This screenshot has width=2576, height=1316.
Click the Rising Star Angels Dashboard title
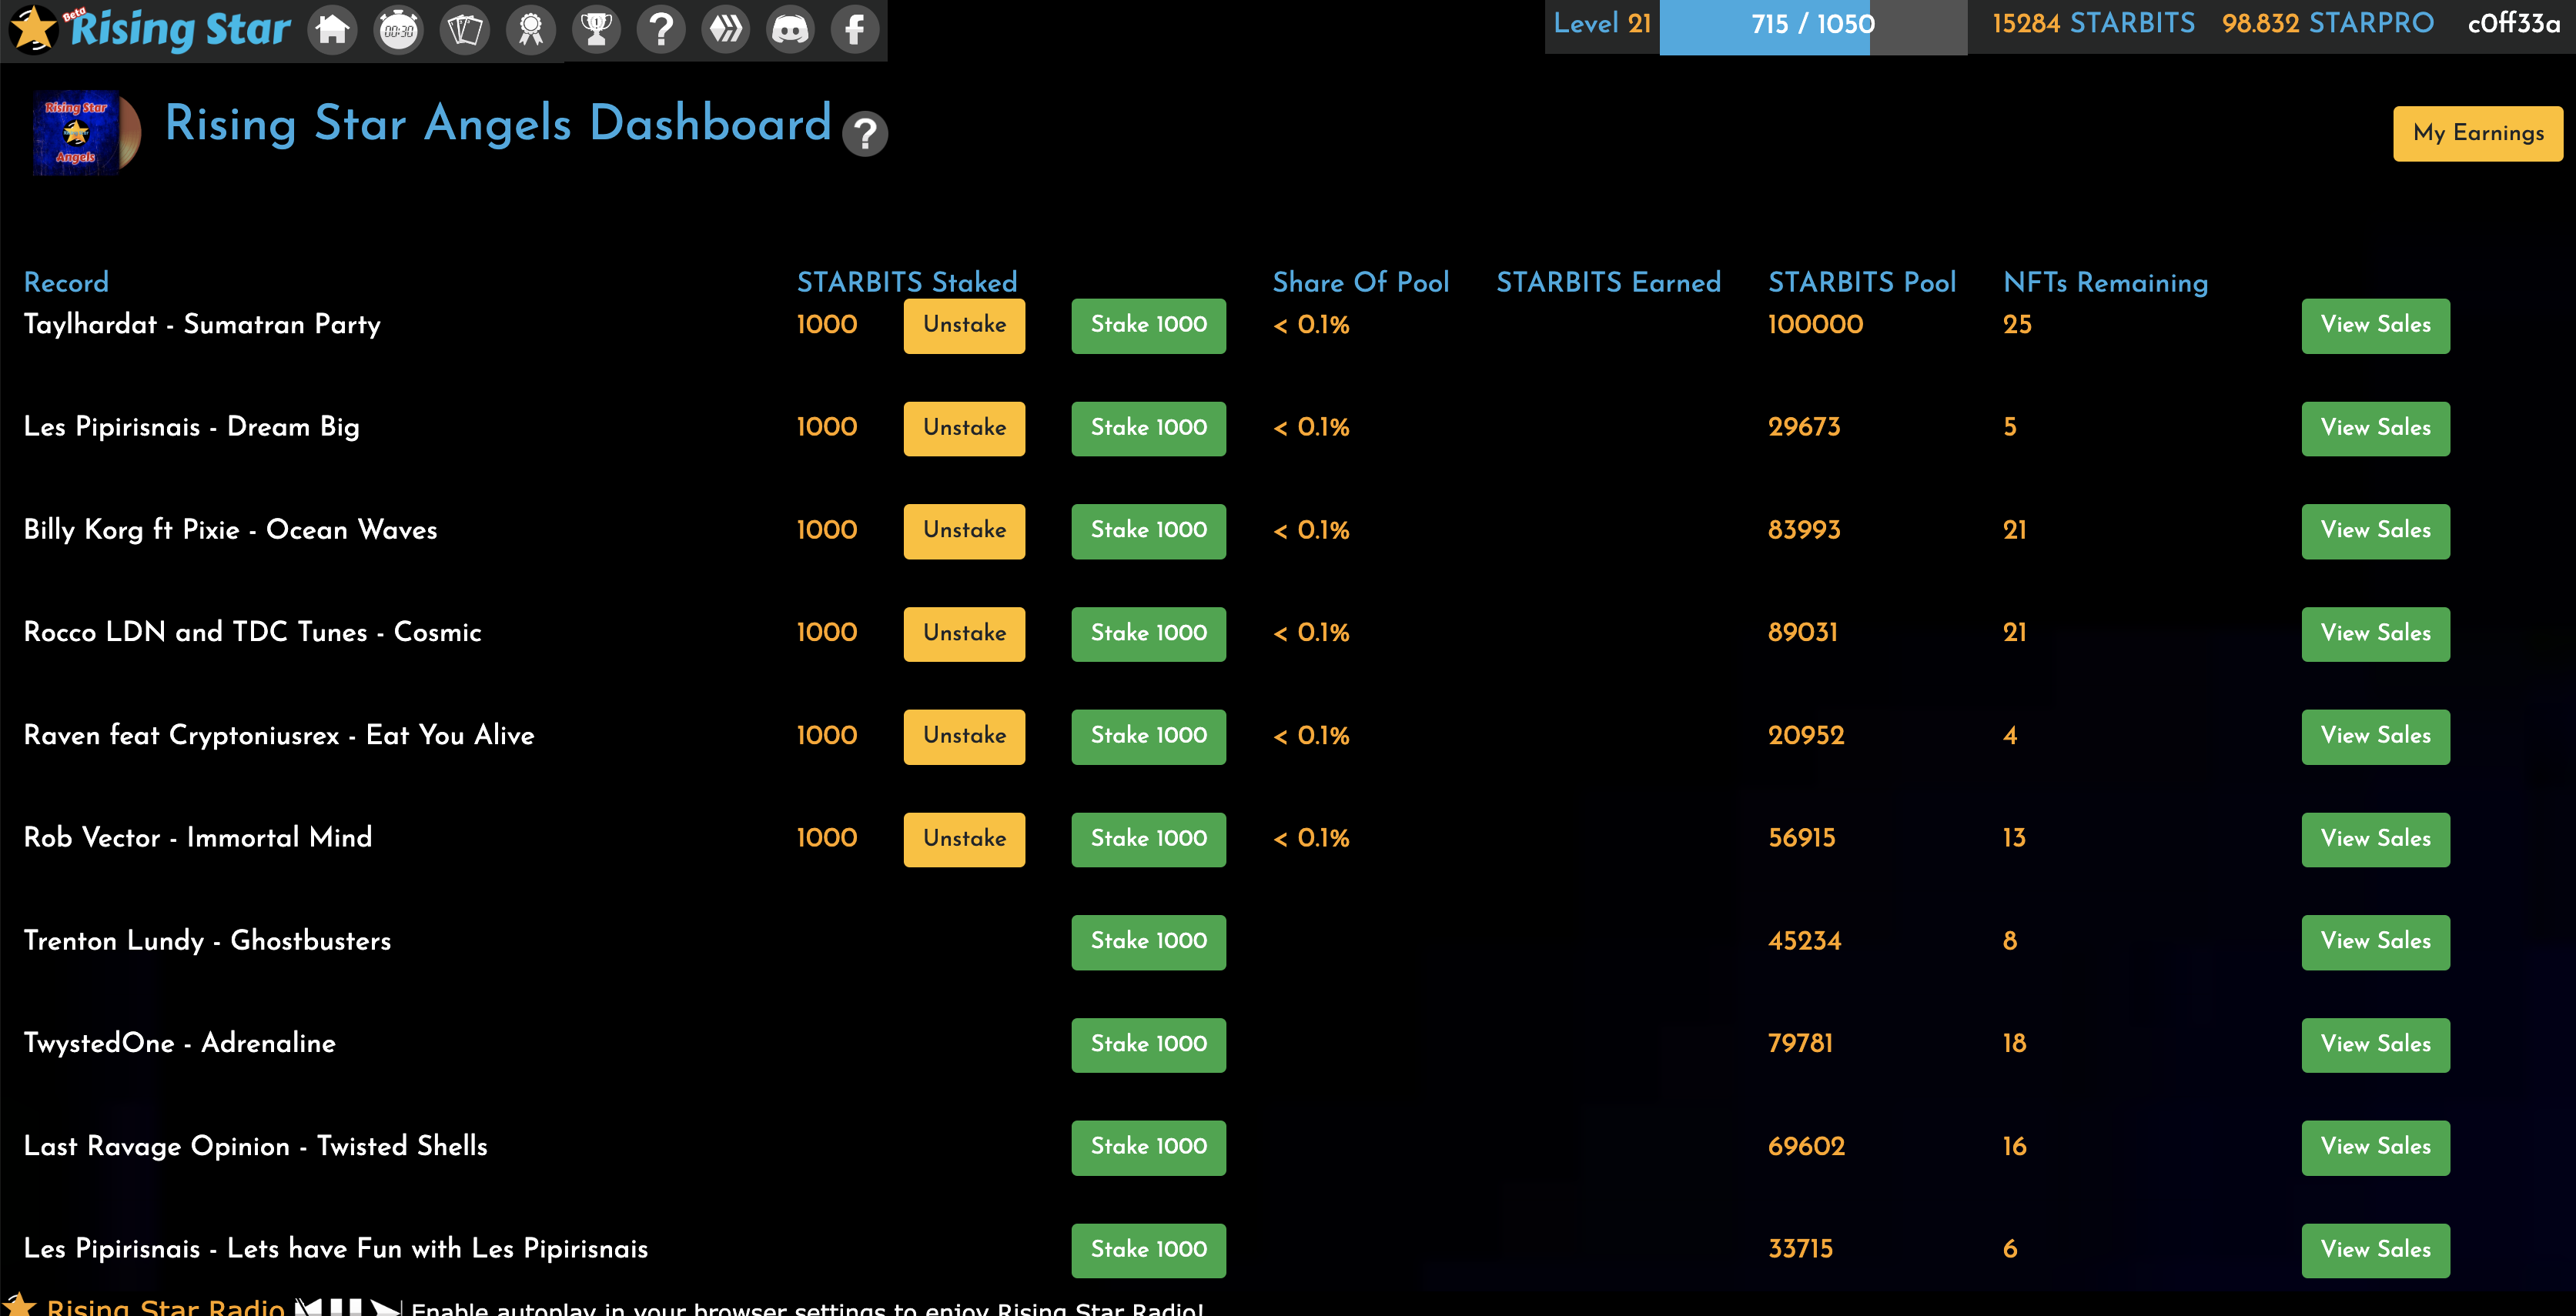498,124
